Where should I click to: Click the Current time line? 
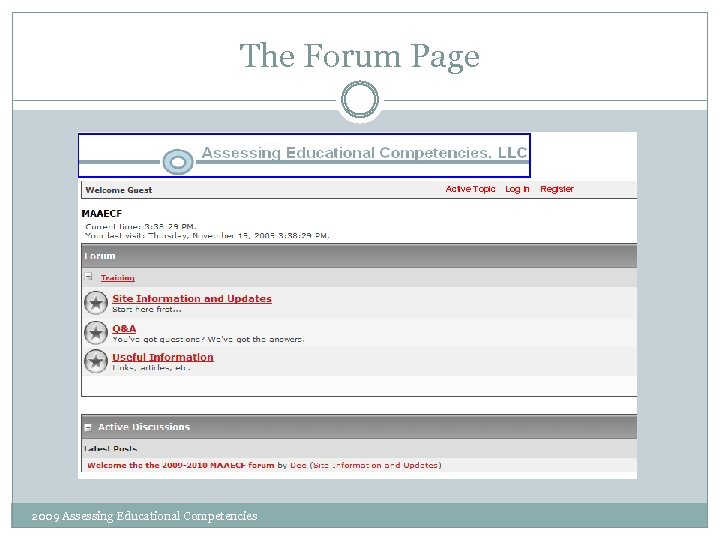[141, 226]
